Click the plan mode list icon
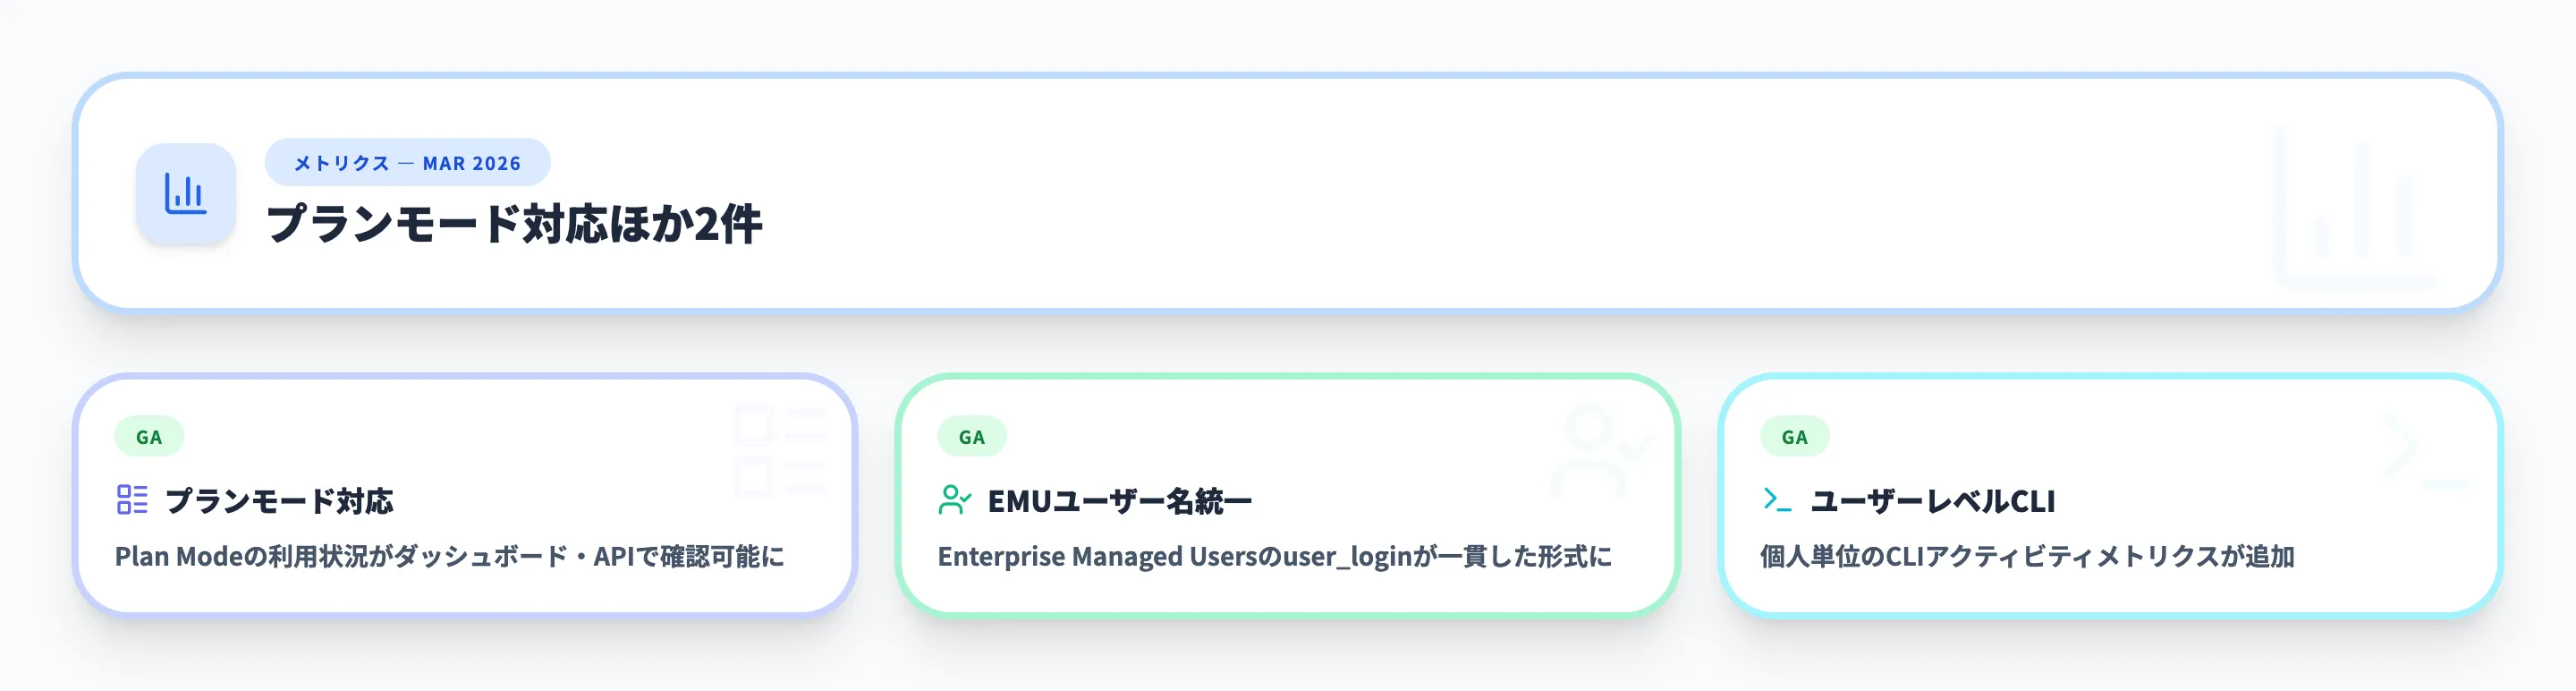 pos(132,499)
